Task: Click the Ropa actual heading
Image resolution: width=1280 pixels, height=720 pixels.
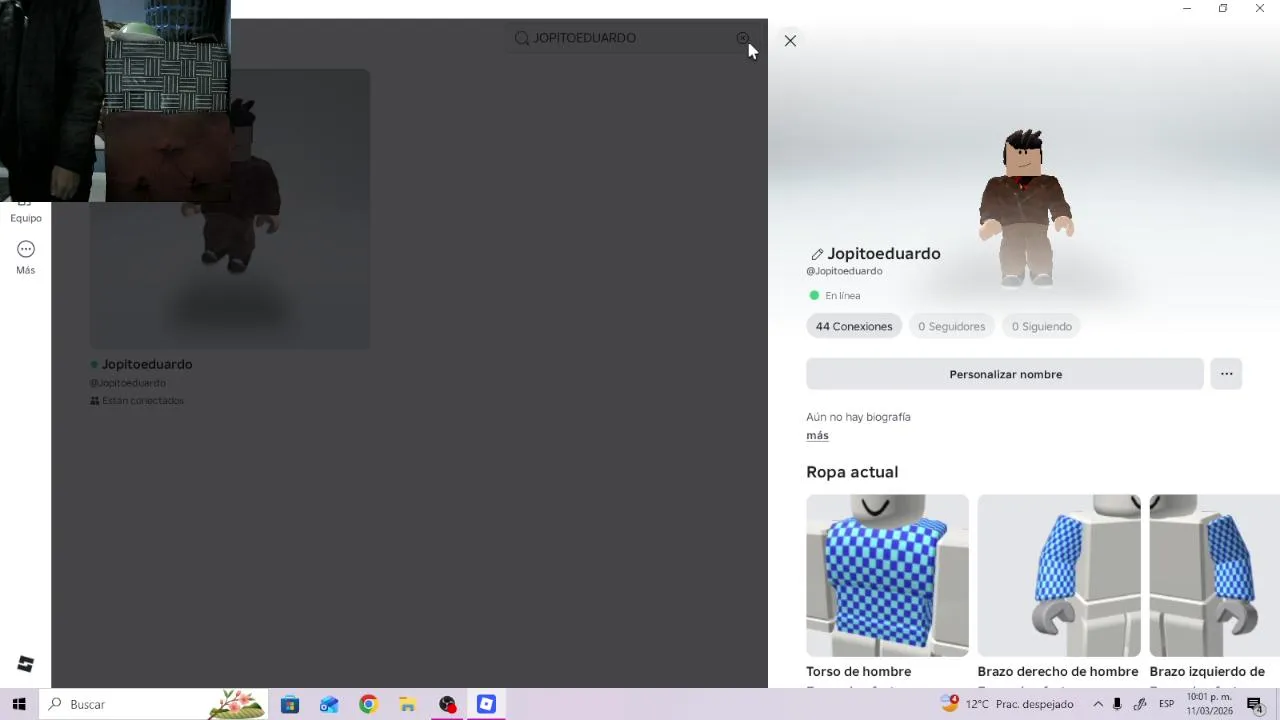Action: 852,472
